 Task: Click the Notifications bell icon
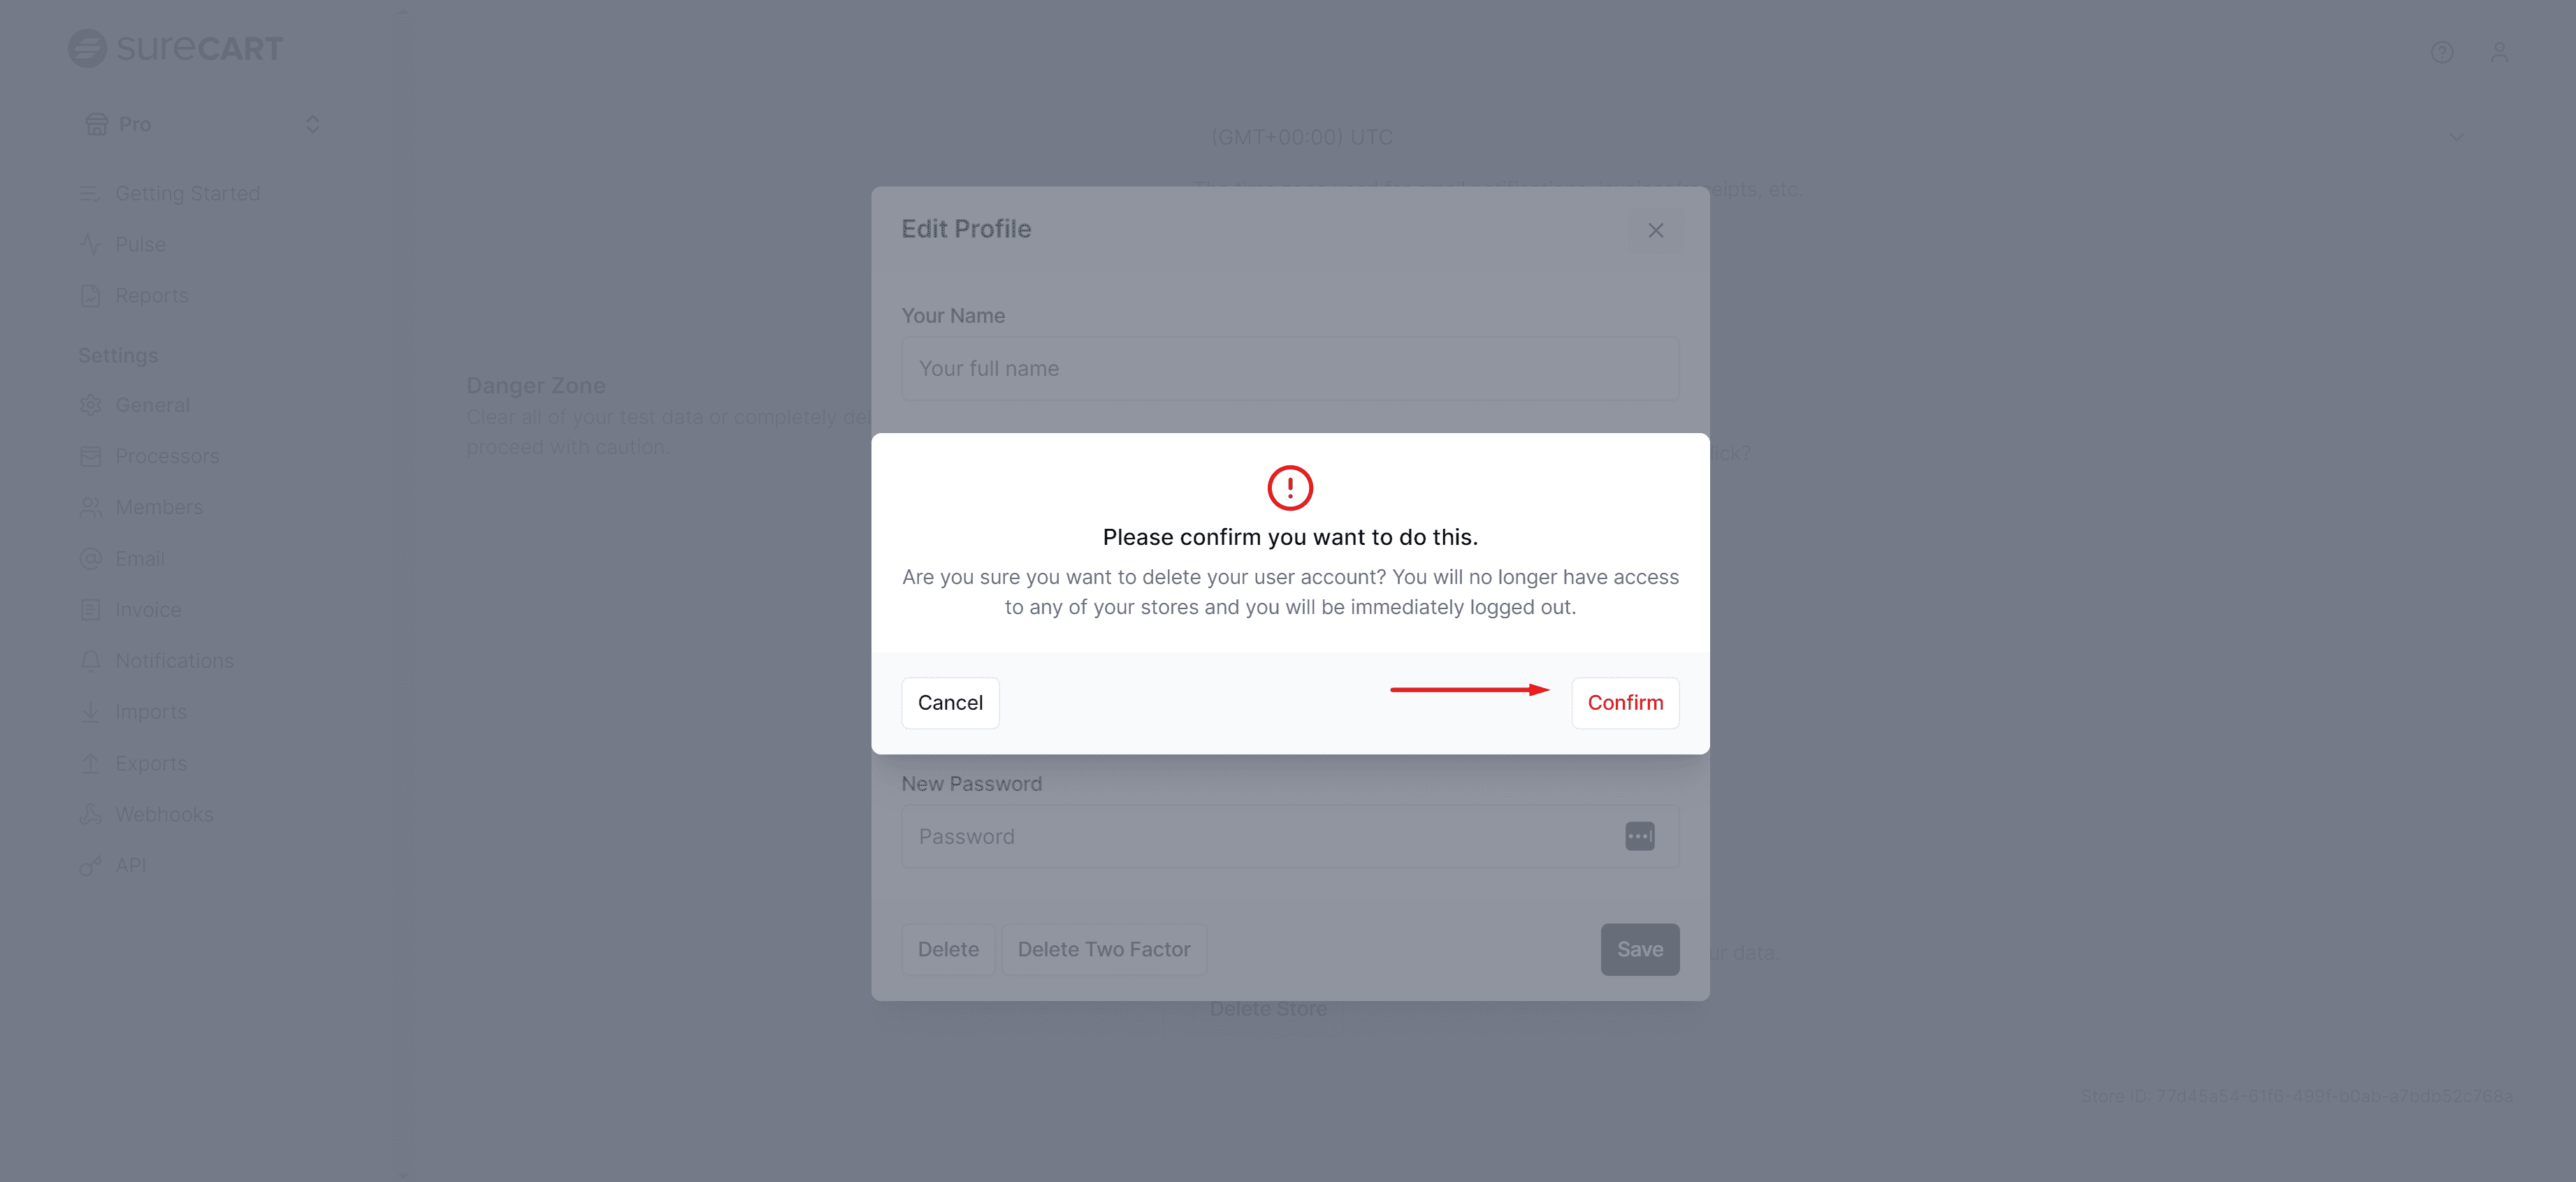tap(91, 661)
